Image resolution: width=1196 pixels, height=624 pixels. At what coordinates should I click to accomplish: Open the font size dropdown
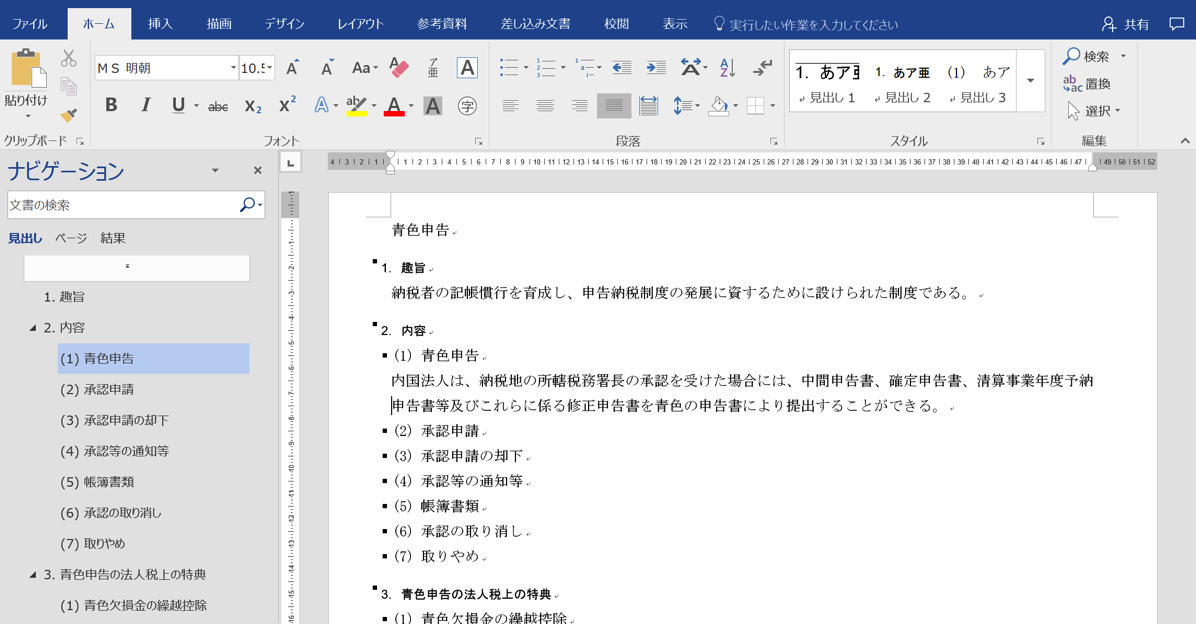coord(270,68)
